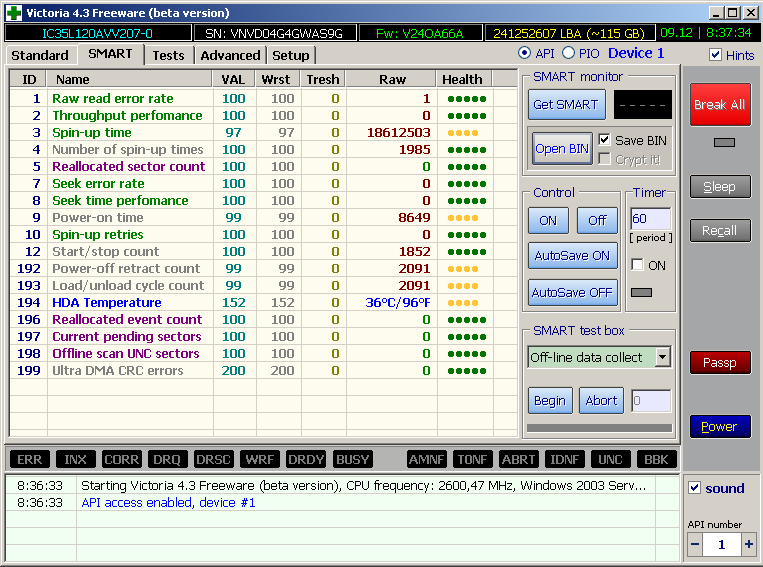Click the DRDY status indicator
763x567 pixels.
306,459
